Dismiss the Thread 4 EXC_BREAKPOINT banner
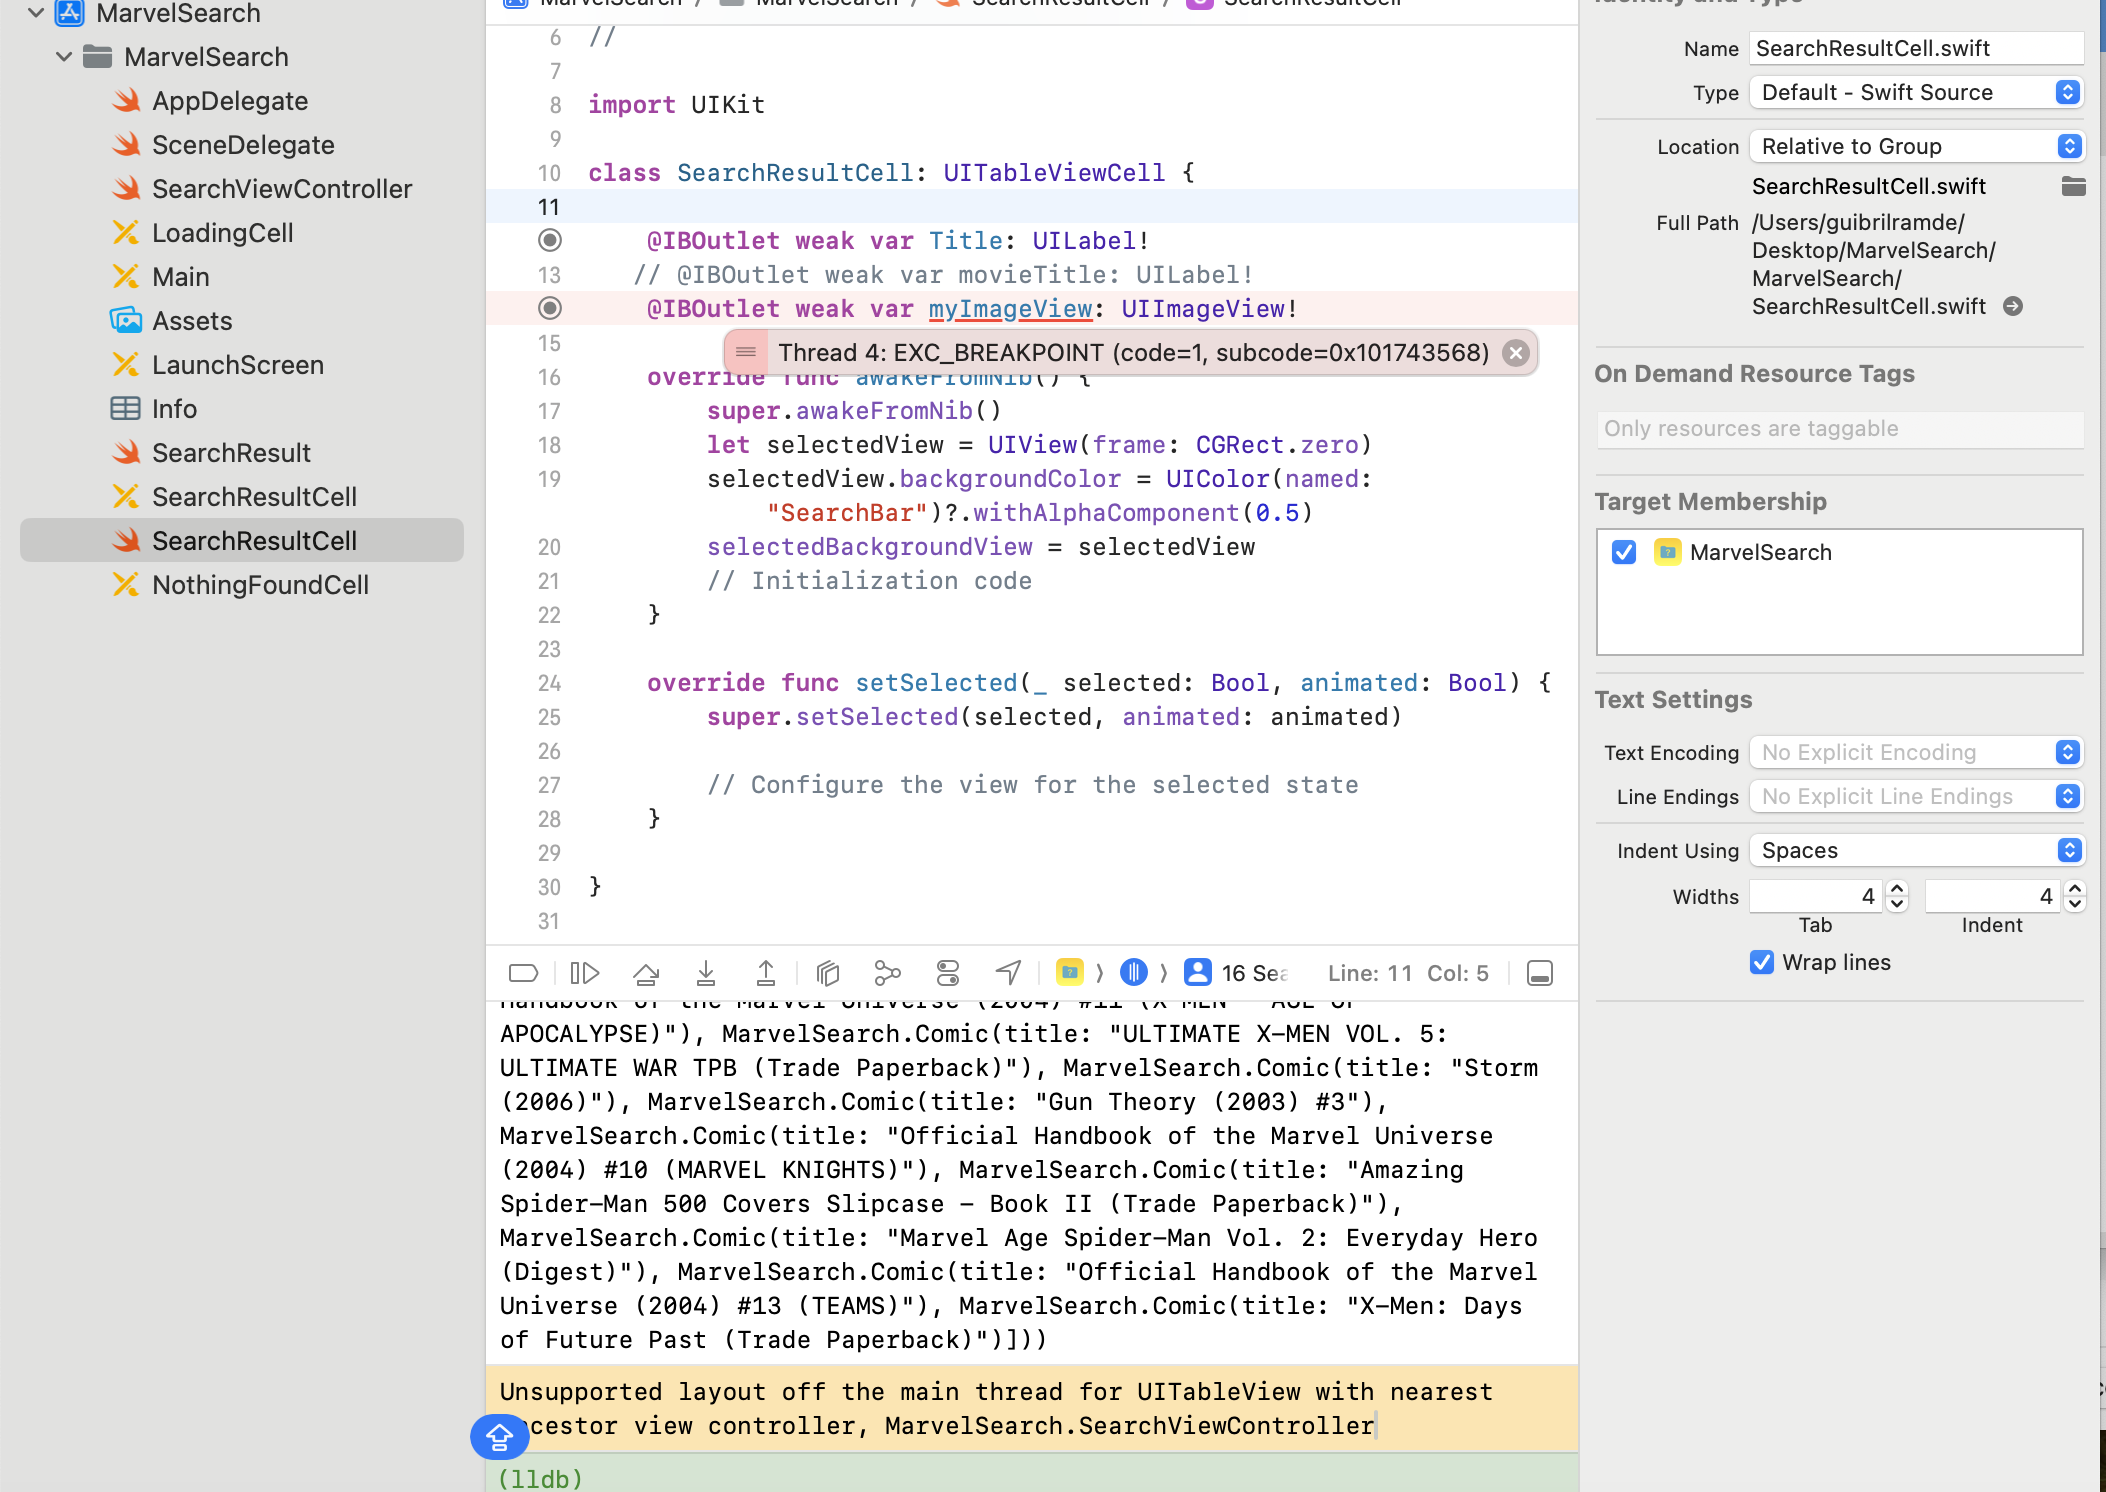The image size is (2106, 1492). coord(1515,352)
